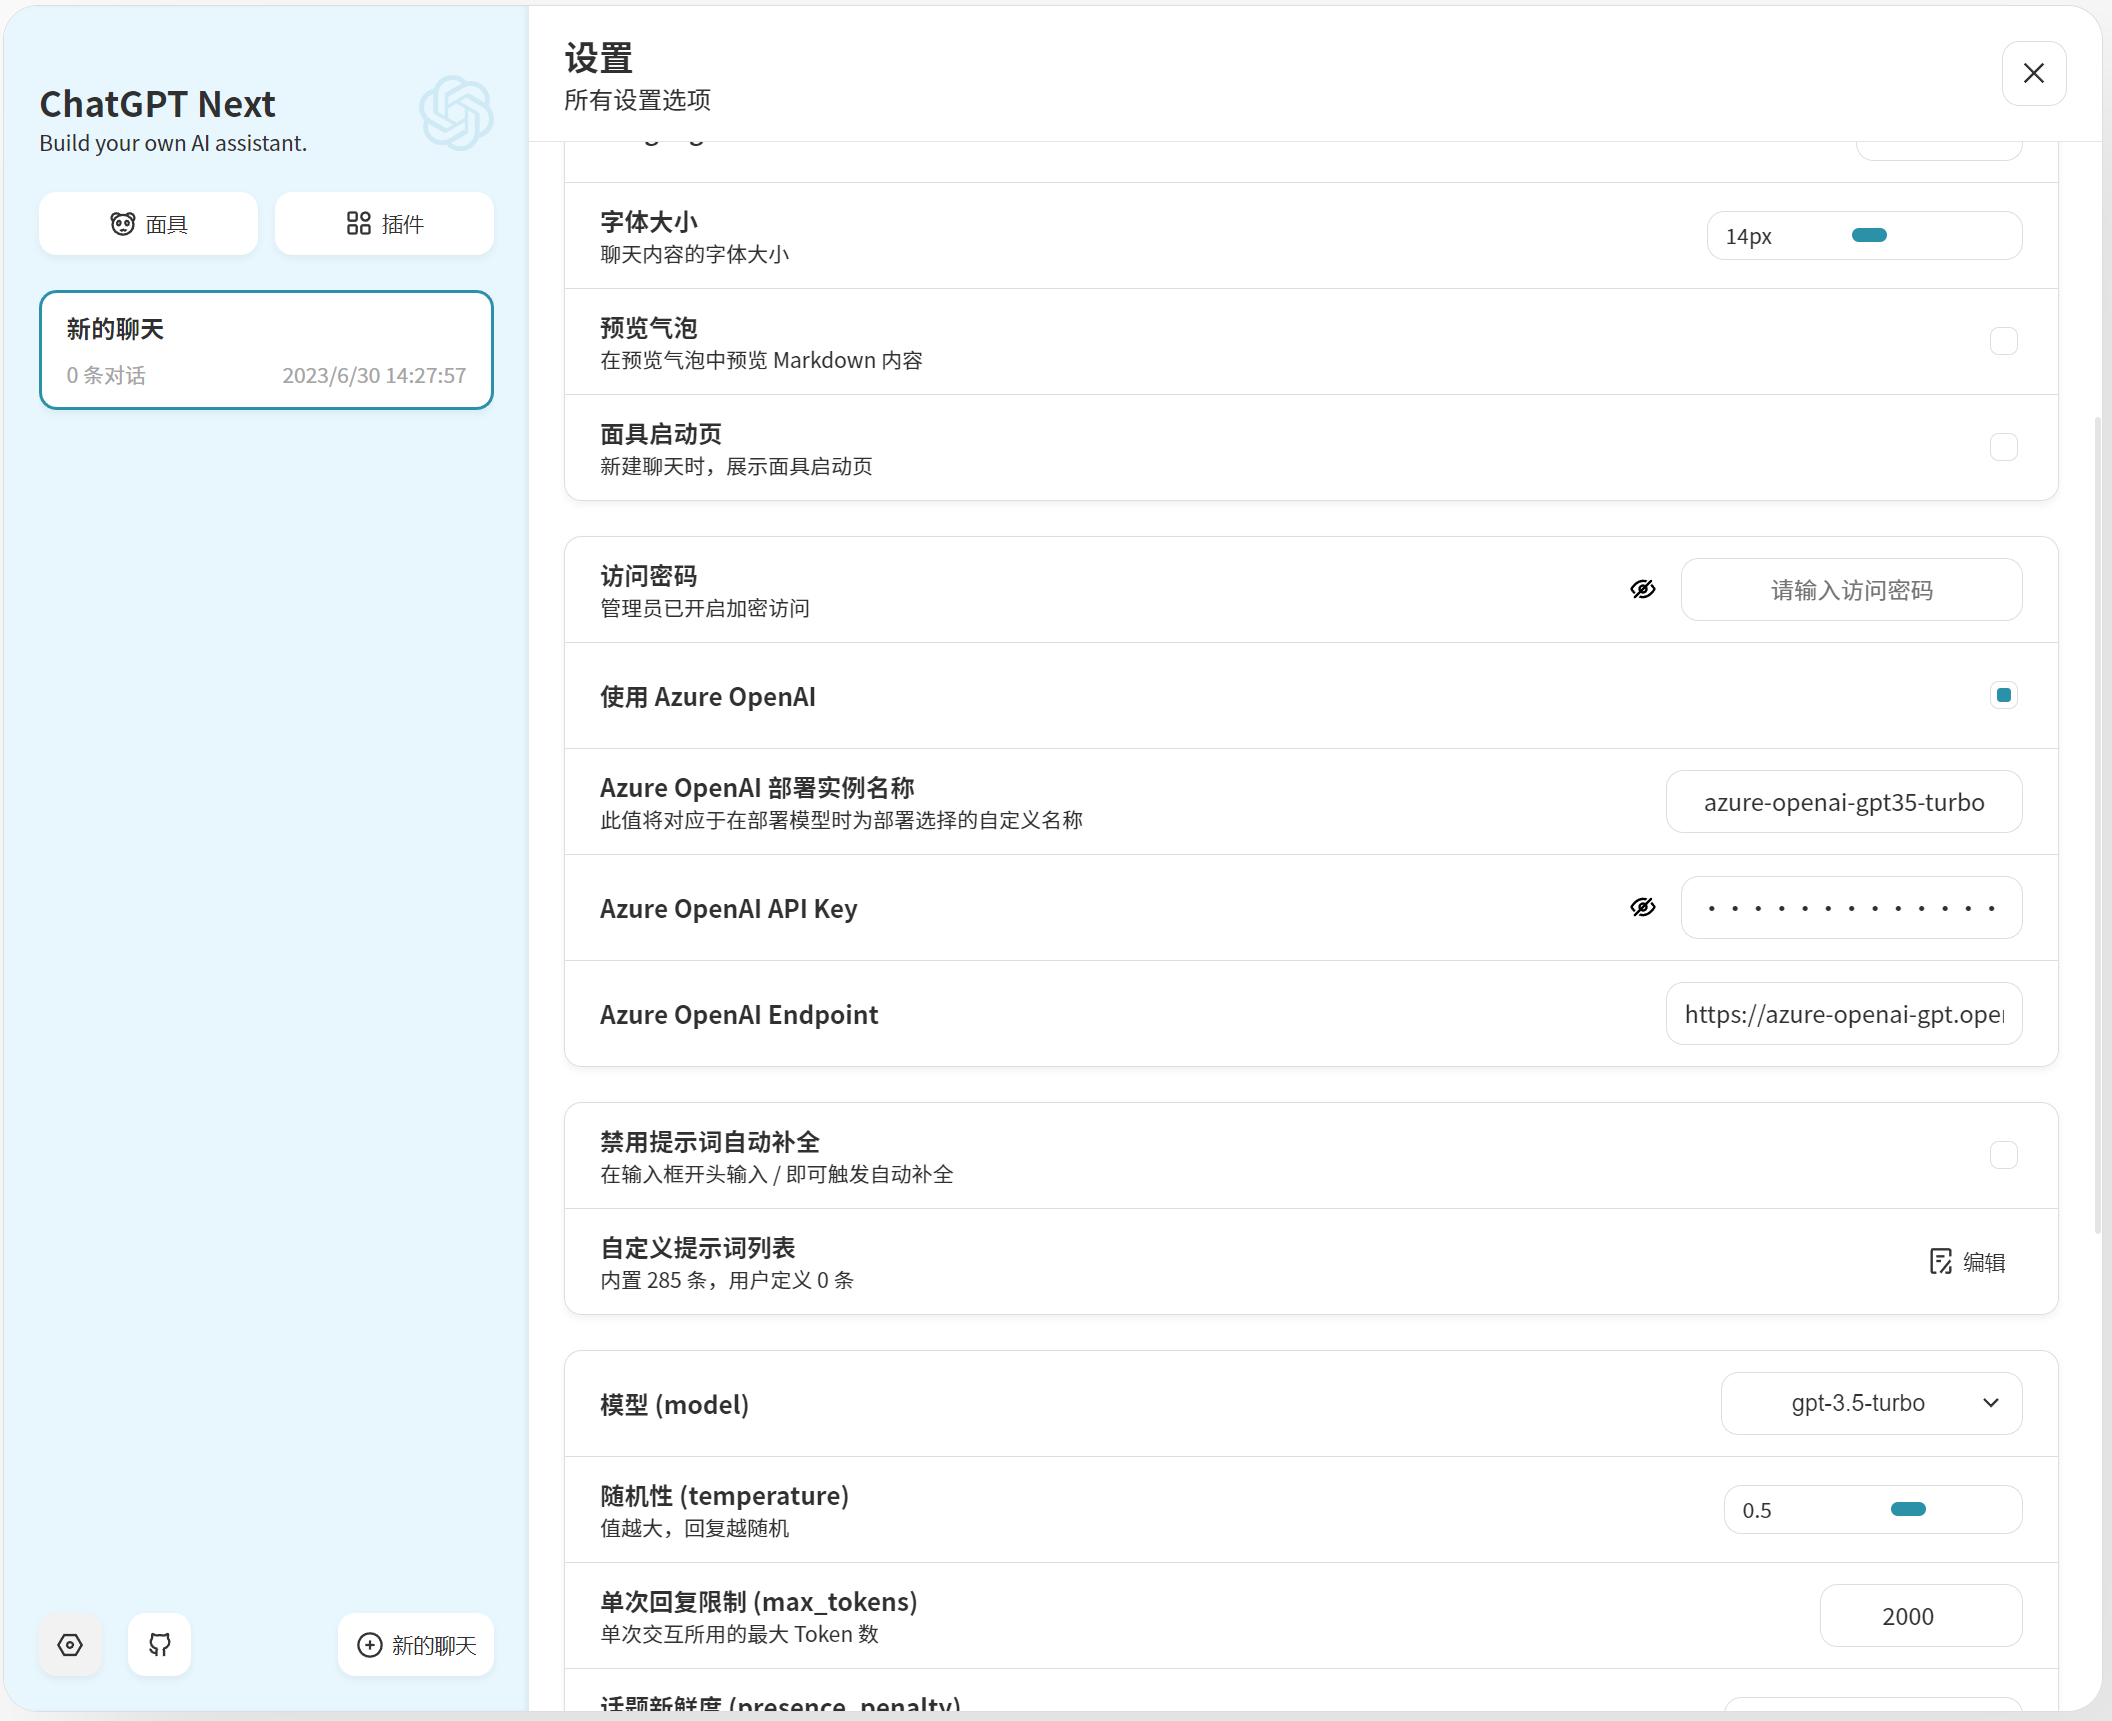This screenshot has height=1721, width=2112.
Task: Toggle the mask splash screen checkbox
Action: pos(2003,447)
